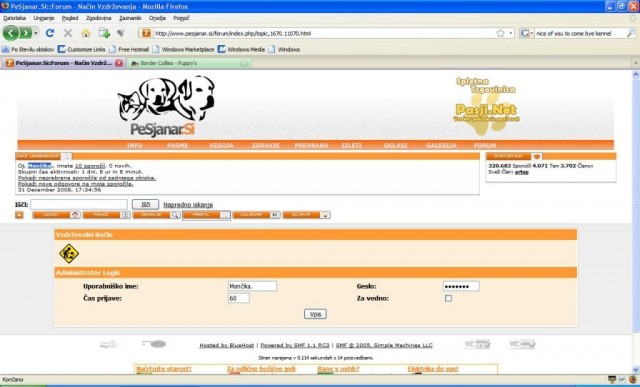Click the Vpis login button
This screenshot has width=640, height=387.
(315, 314)
